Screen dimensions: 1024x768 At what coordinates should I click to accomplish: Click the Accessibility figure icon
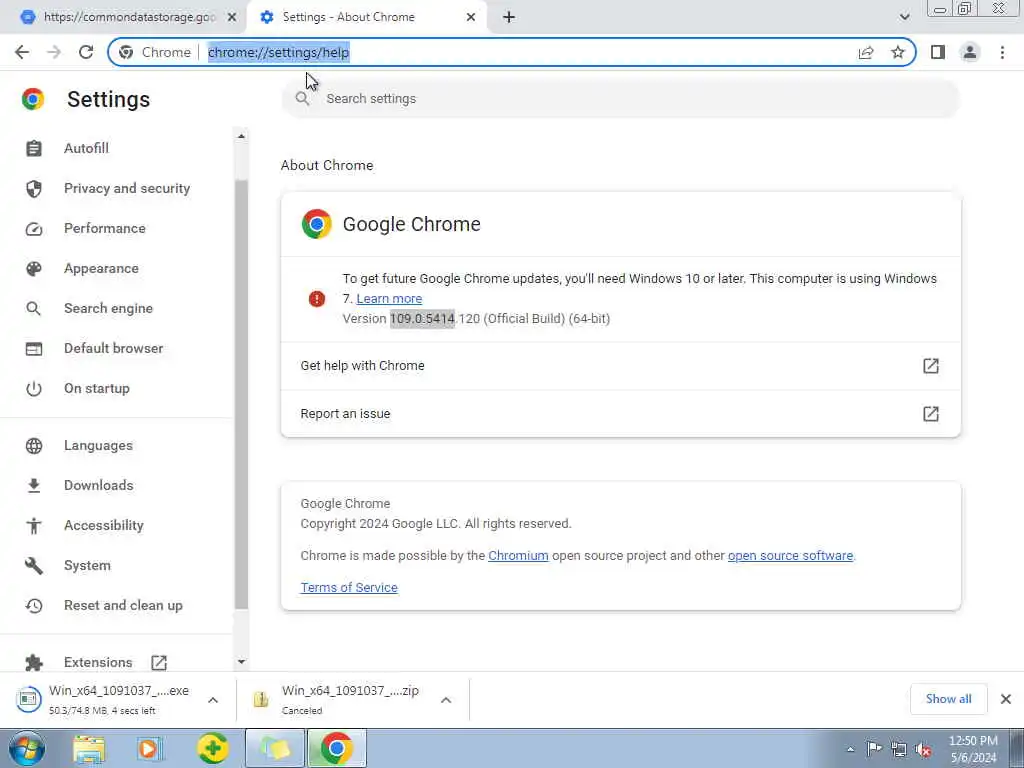(34, 526)
